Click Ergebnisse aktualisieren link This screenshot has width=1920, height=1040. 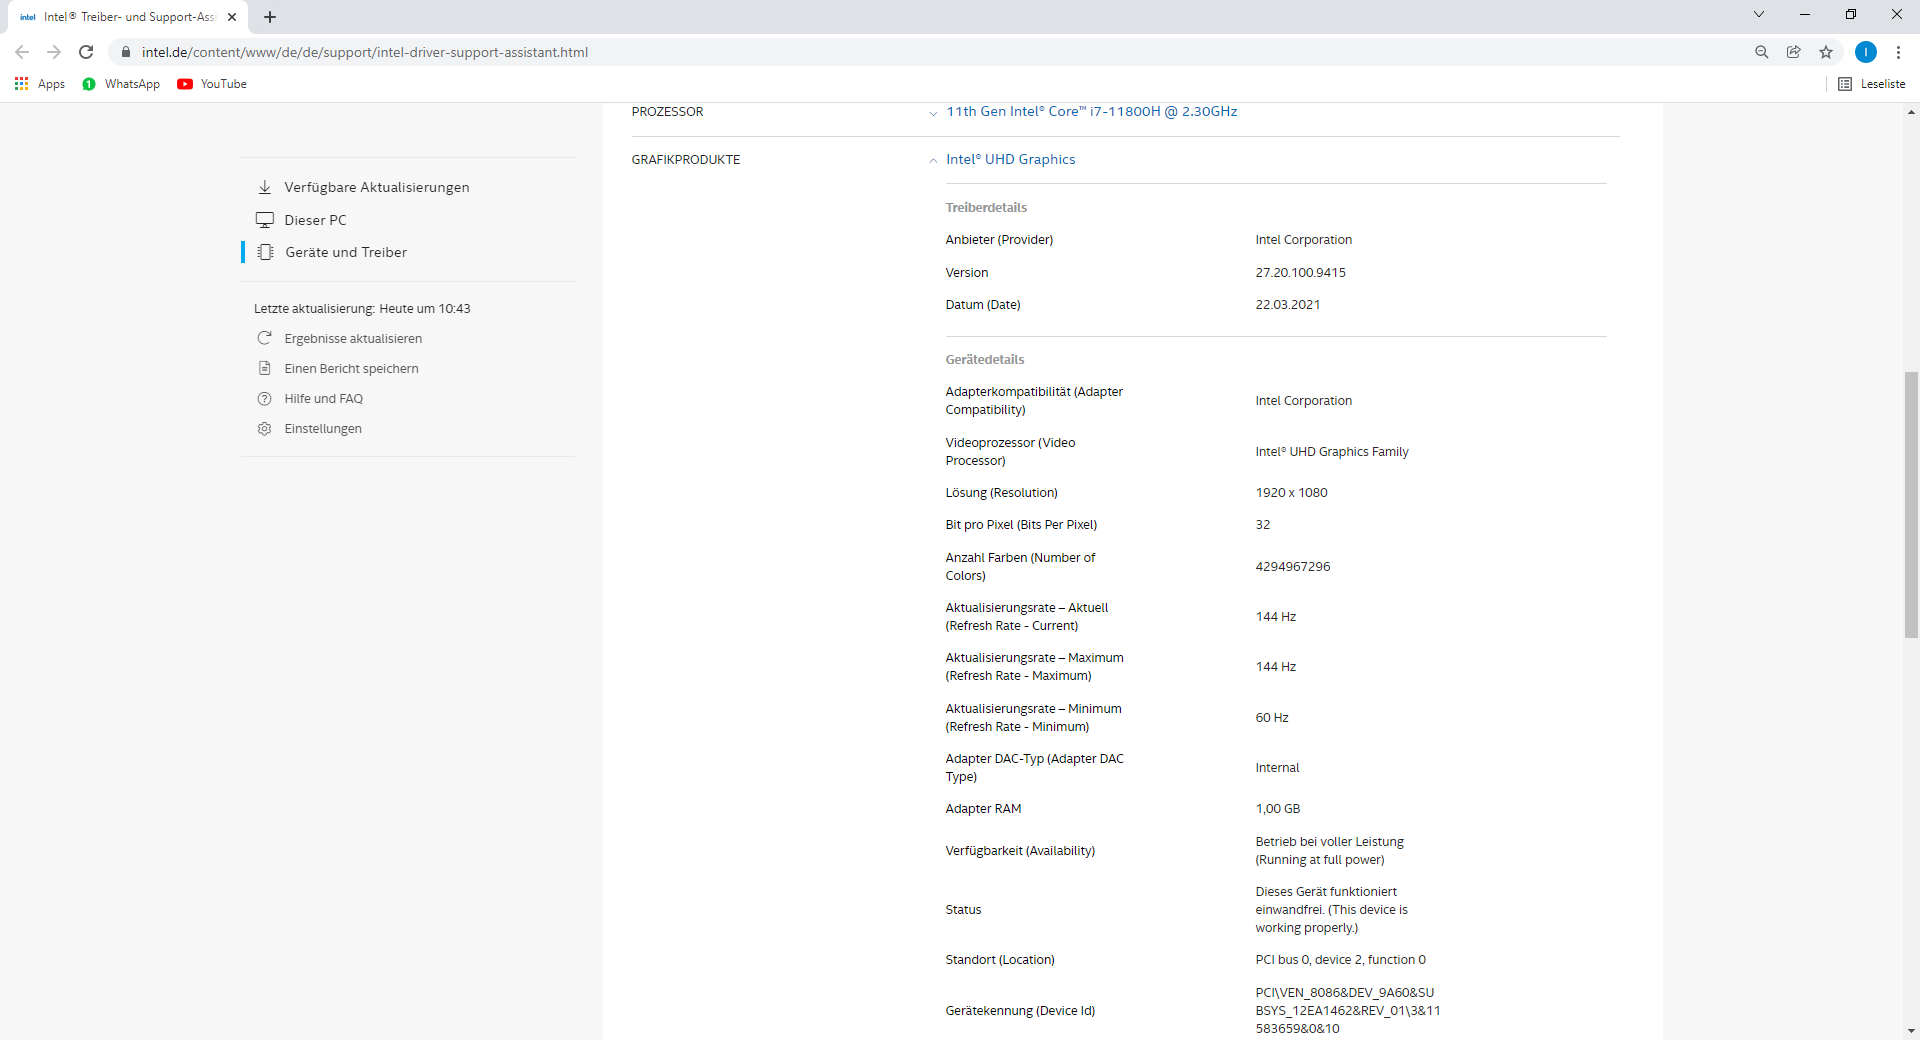[353, 339]
